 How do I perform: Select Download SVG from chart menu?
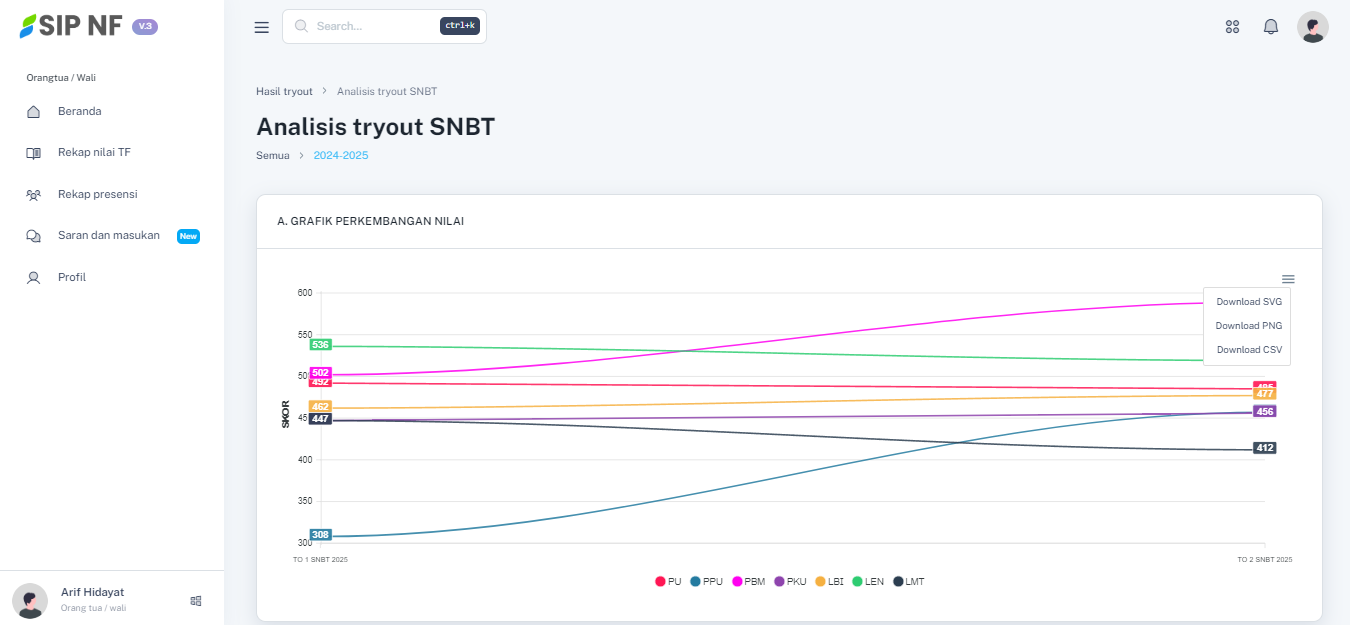point(1248,302)
